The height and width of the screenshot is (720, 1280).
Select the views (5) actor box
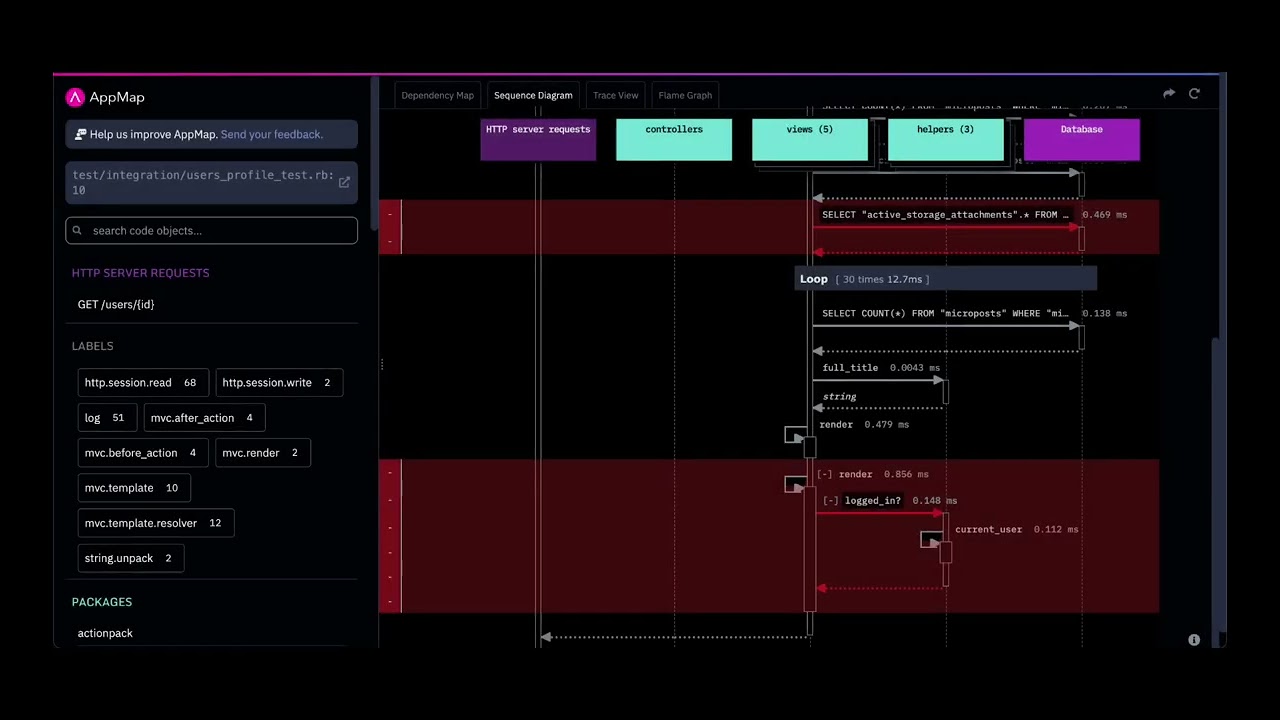tap(810, 139)
